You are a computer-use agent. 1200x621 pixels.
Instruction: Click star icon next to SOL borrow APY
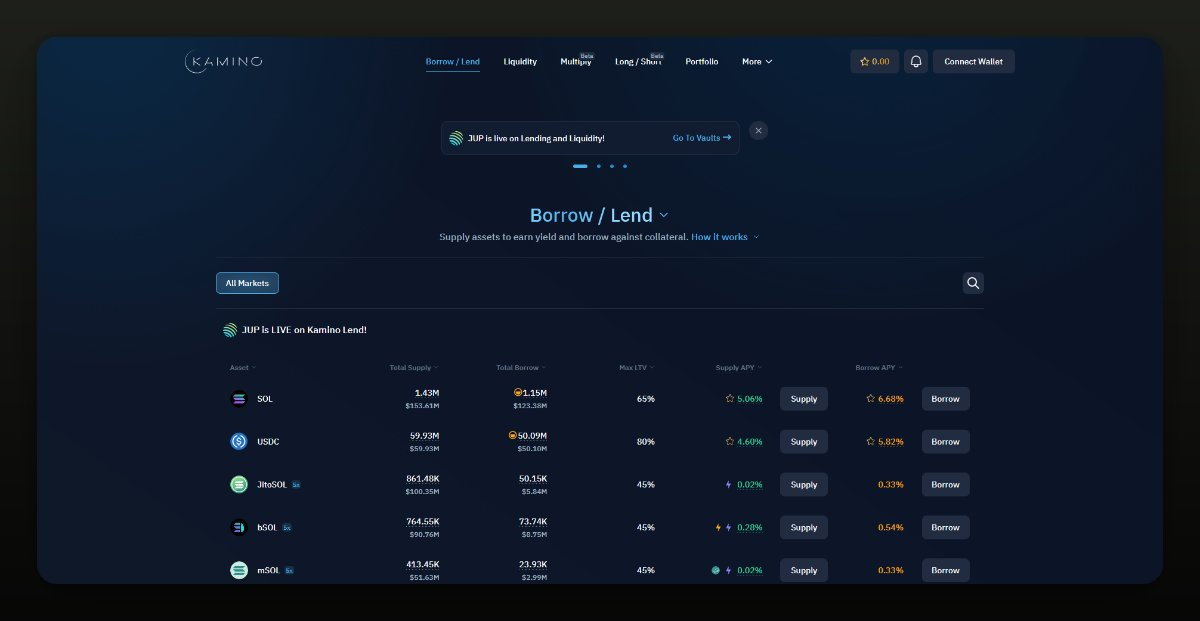click(871, 399)
